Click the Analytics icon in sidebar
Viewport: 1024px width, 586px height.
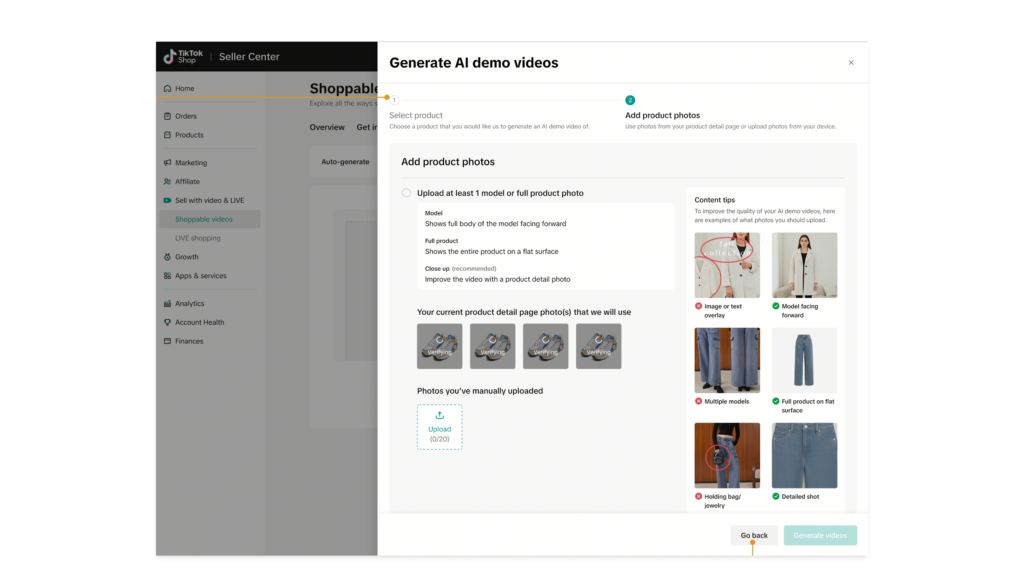(167, 304)
